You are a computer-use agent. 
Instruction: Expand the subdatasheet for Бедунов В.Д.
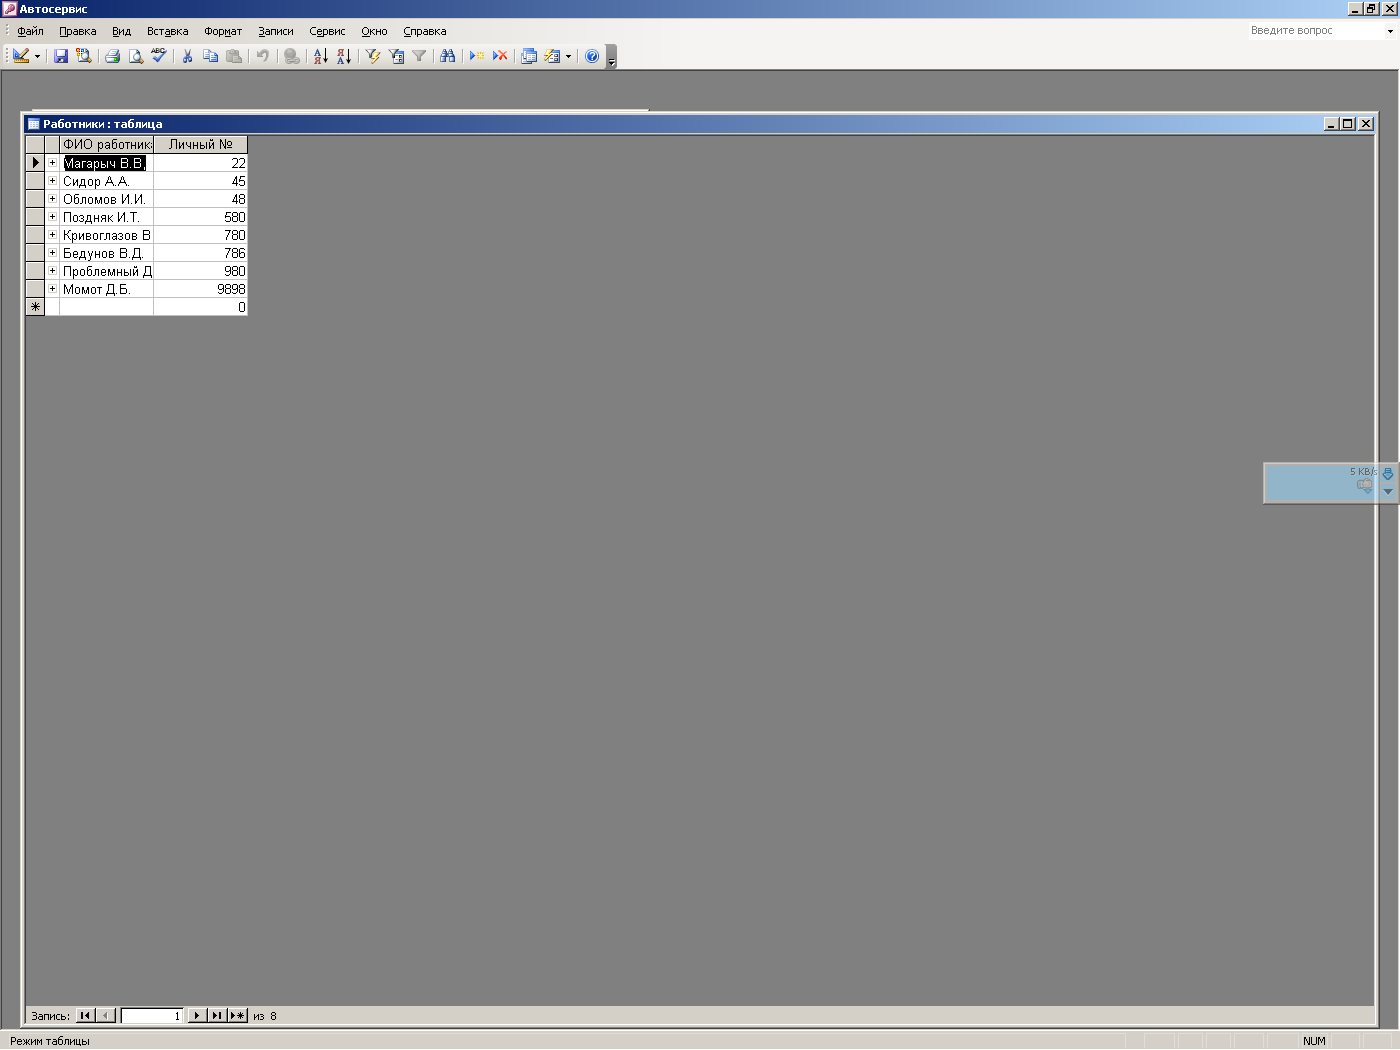coord(52,253)
